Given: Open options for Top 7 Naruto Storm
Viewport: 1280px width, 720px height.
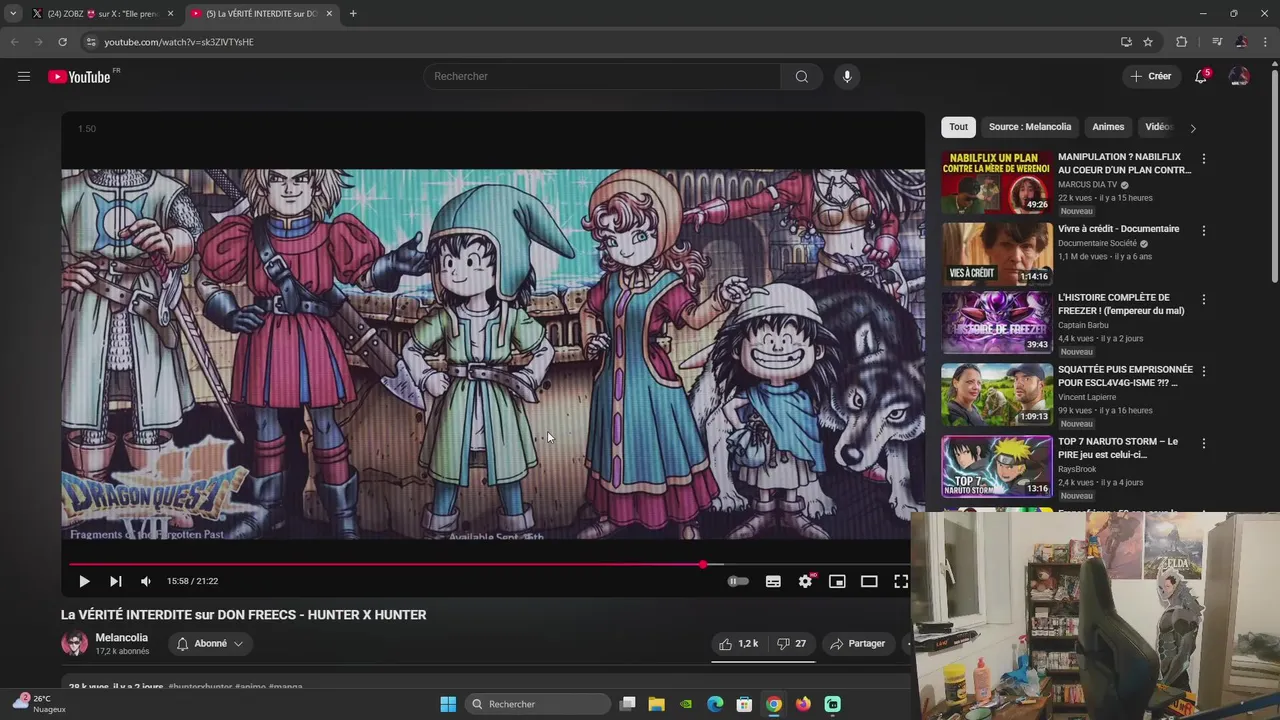Looking at the screenshot, I should tap(1204, 444).
